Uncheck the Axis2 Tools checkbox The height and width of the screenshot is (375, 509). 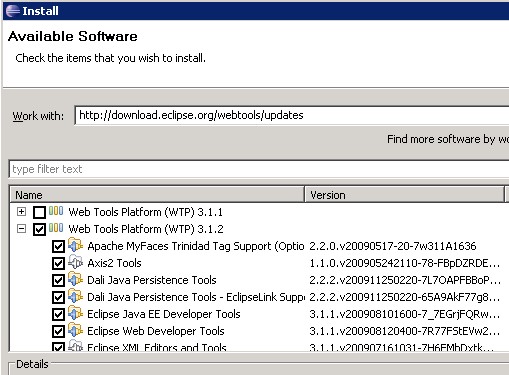click(x=58, y=263)
